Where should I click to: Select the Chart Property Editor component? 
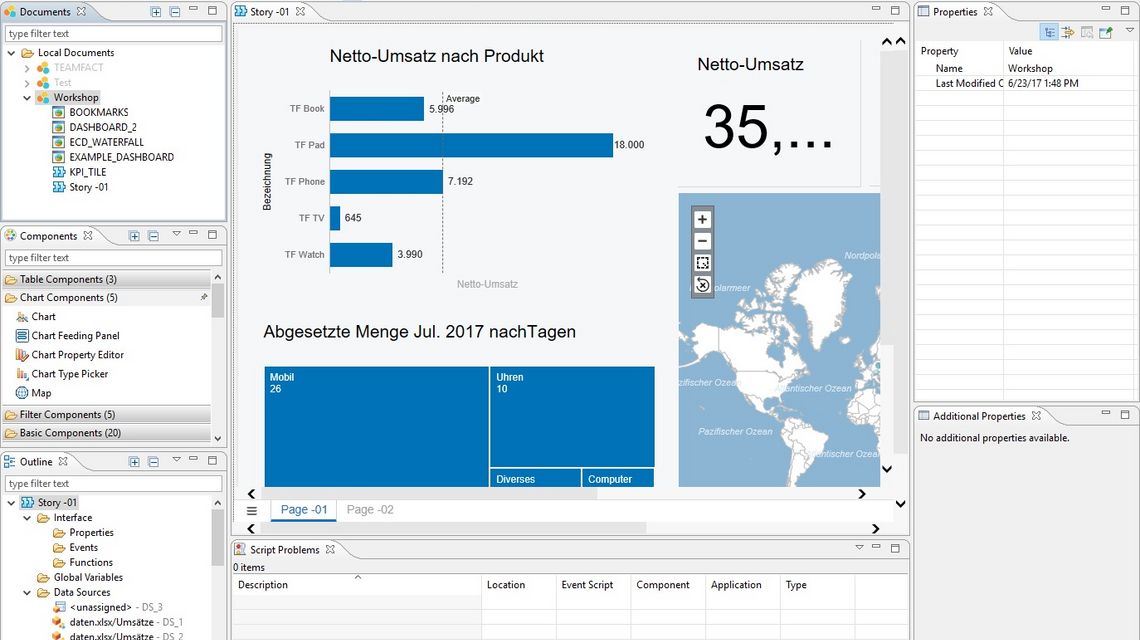[70, 354]
